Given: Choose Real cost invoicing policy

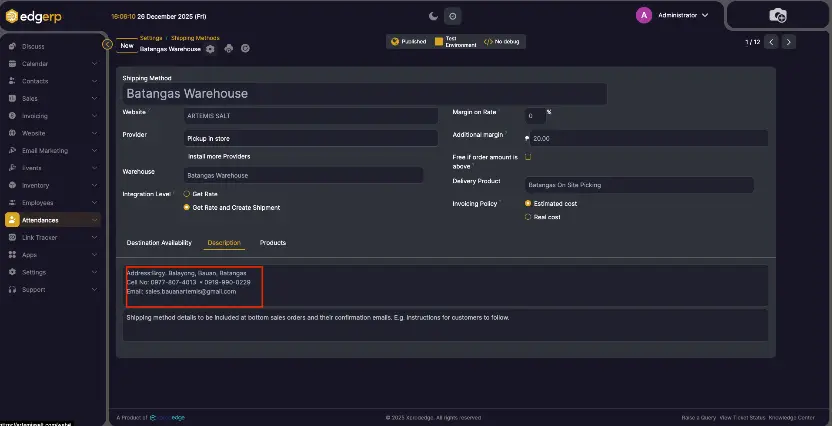Looking at the screenshot, I should 527,217.
